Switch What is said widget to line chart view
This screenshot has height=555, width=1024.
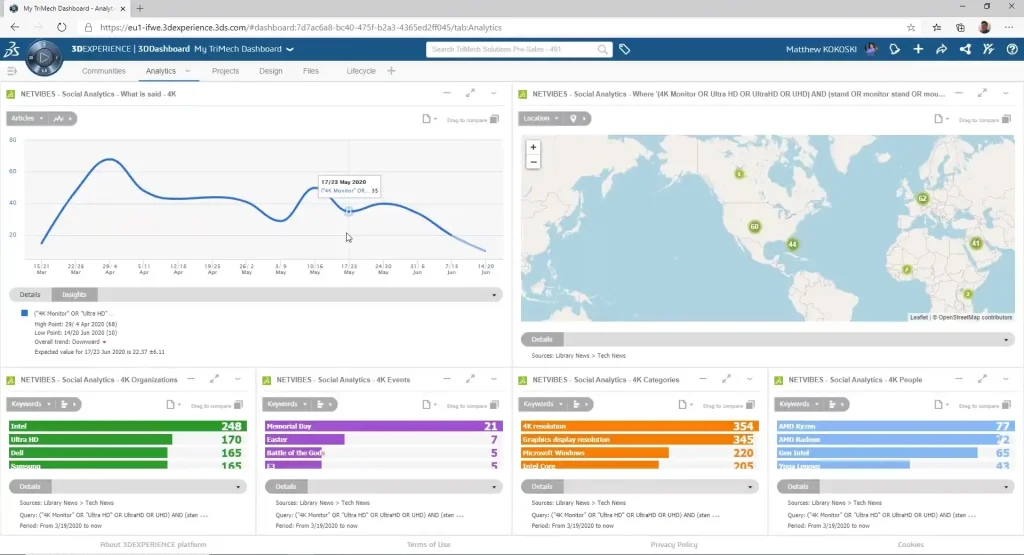59,118
